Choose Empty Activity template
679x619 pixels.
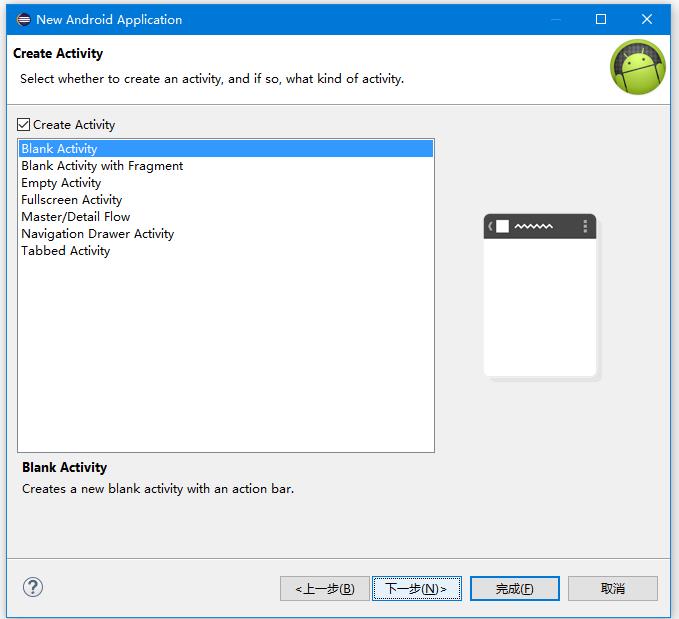(x=226, y=182)
